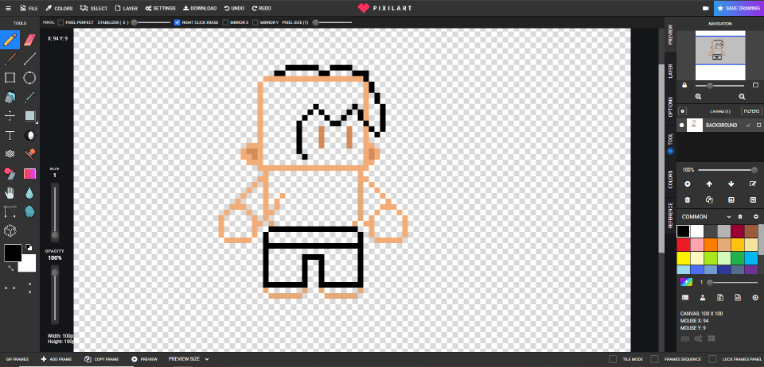Toggle Frames Sequence checkbox
The width and height of the screenshot is (764, 367).
(x=655, y=359)
